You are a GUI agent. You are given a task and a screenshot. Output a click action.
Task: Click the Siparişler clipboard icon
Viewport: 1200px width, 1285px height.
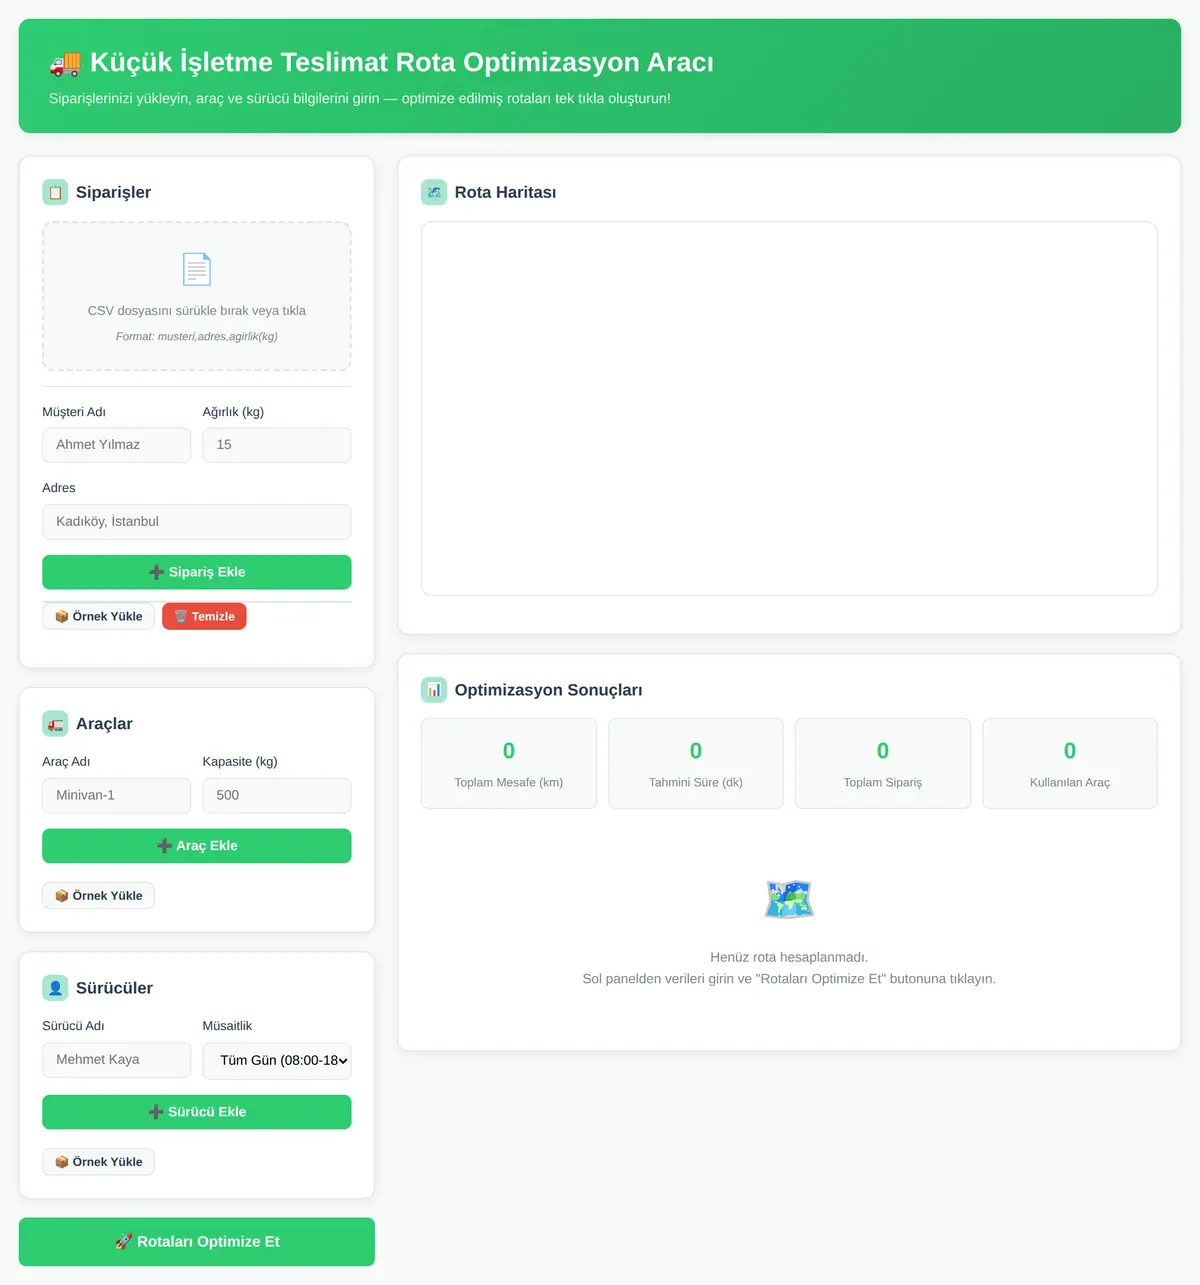point(55,192)
